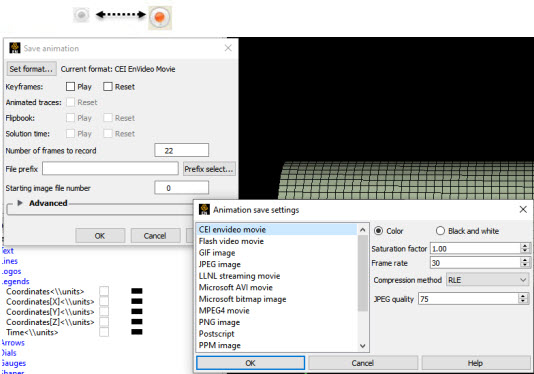Click the JPEG quality spinner arrows
The width and height of the screenshot is (534, 374).
523,299
